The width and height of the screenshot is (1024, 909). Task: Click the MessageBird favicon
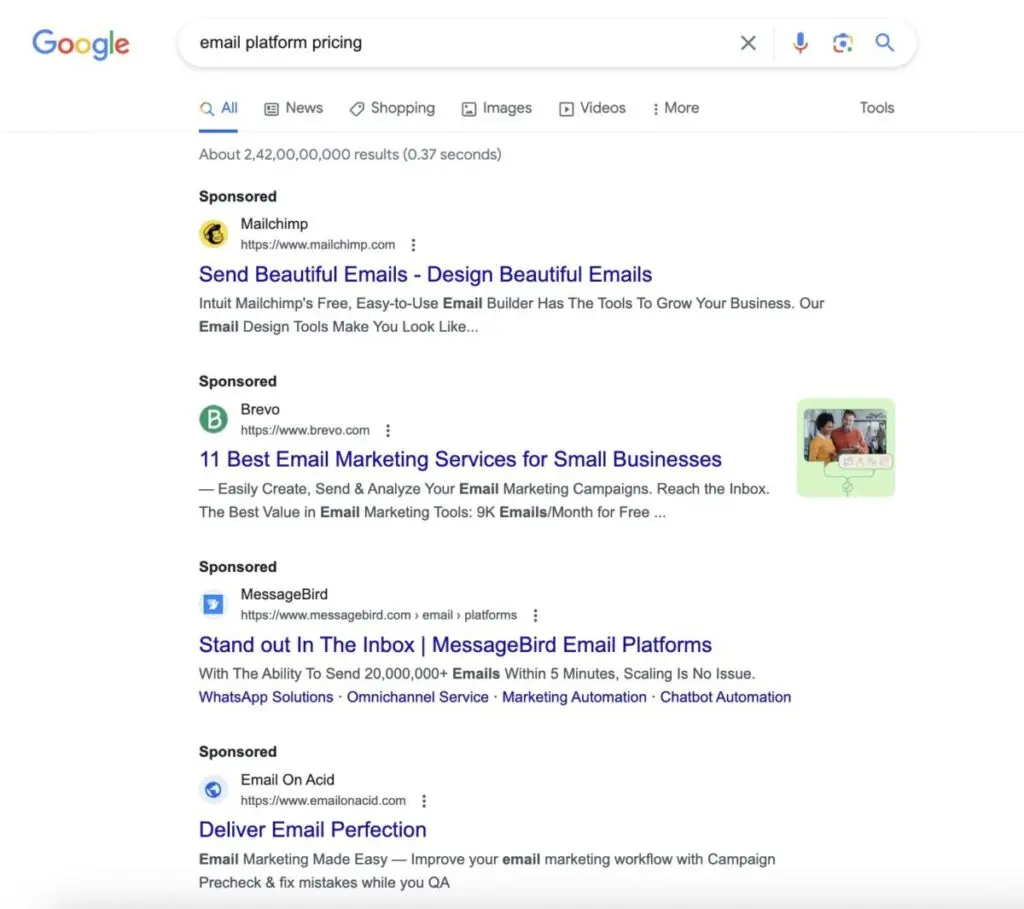pos(213,604)
